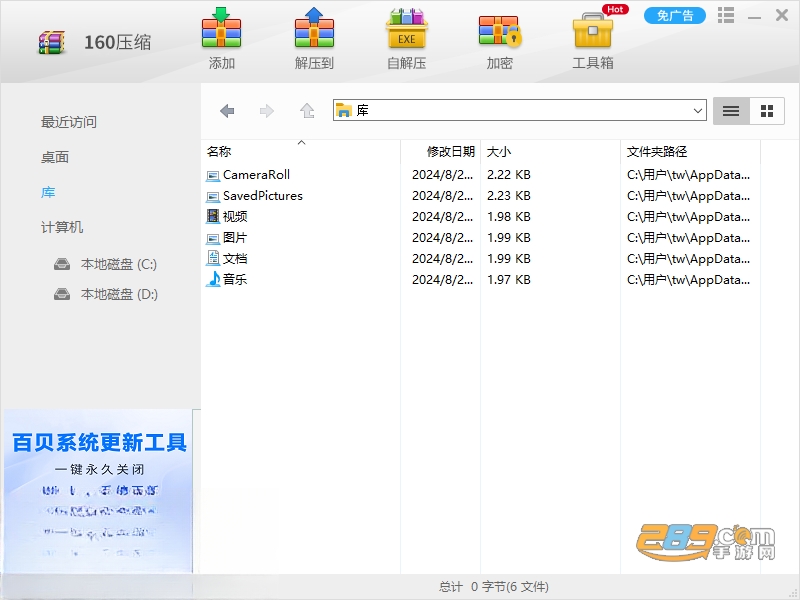Screen dimensions: 800x600
Task: Switch to list view mode
Action: [x=731, y=111]
